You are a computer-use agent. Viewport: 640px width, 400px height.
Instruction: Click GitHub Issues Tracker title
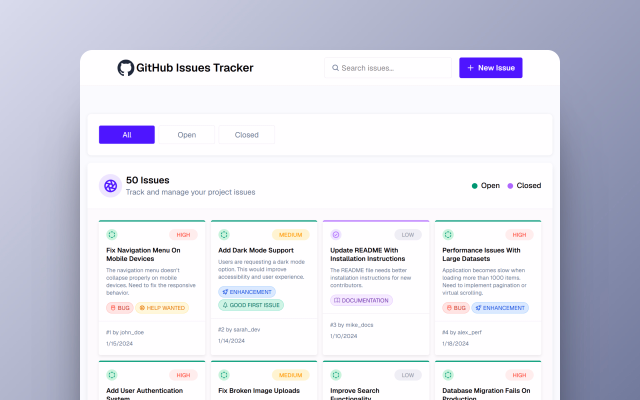point(195,68)
